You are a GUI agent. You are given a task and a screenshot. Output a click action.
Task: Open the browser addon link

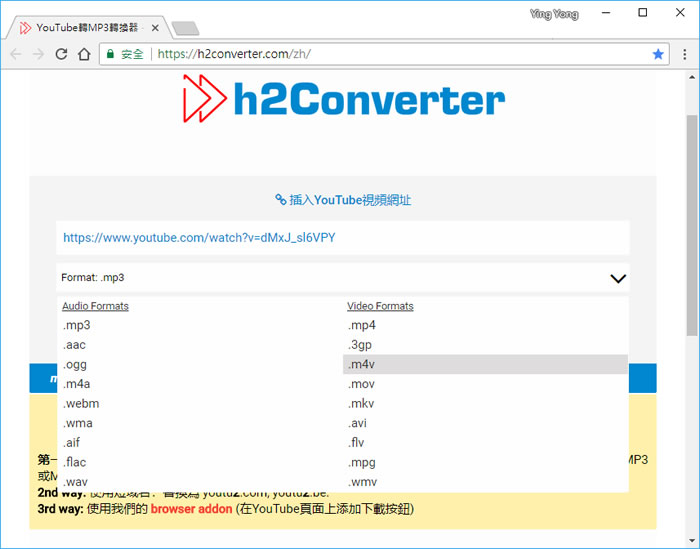[x=191, y=509]
